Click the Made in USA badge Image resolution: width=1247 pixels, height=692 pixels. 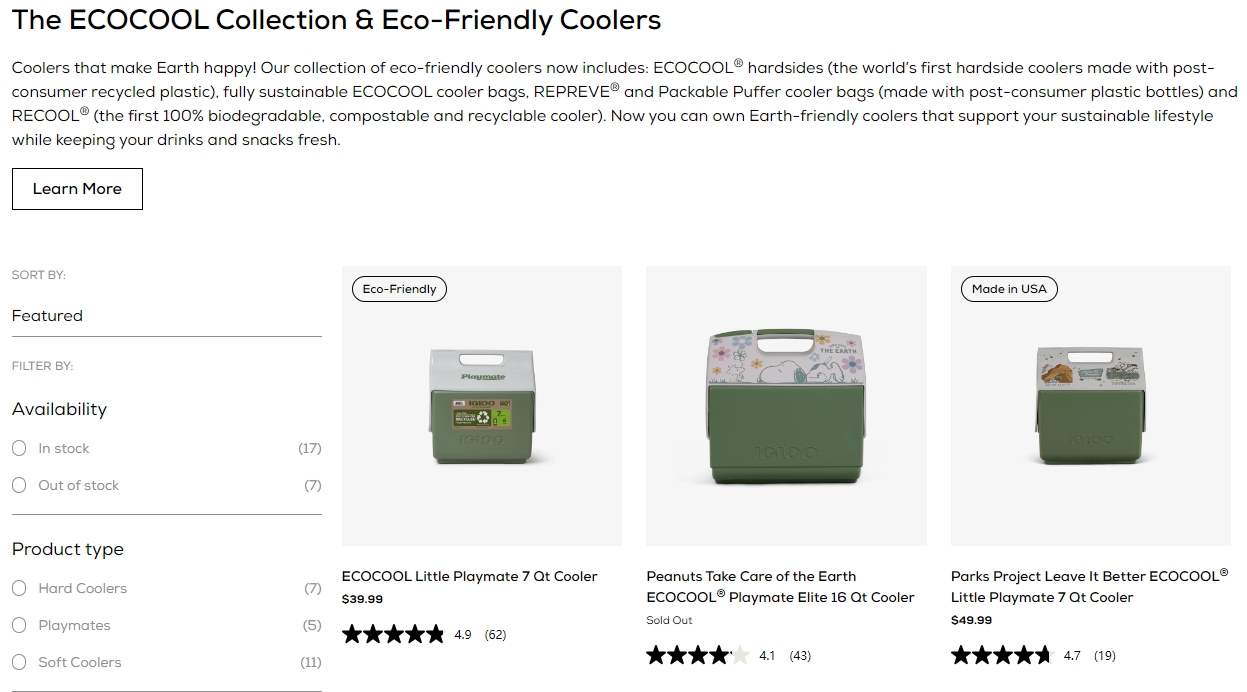tap(1009, 289)
